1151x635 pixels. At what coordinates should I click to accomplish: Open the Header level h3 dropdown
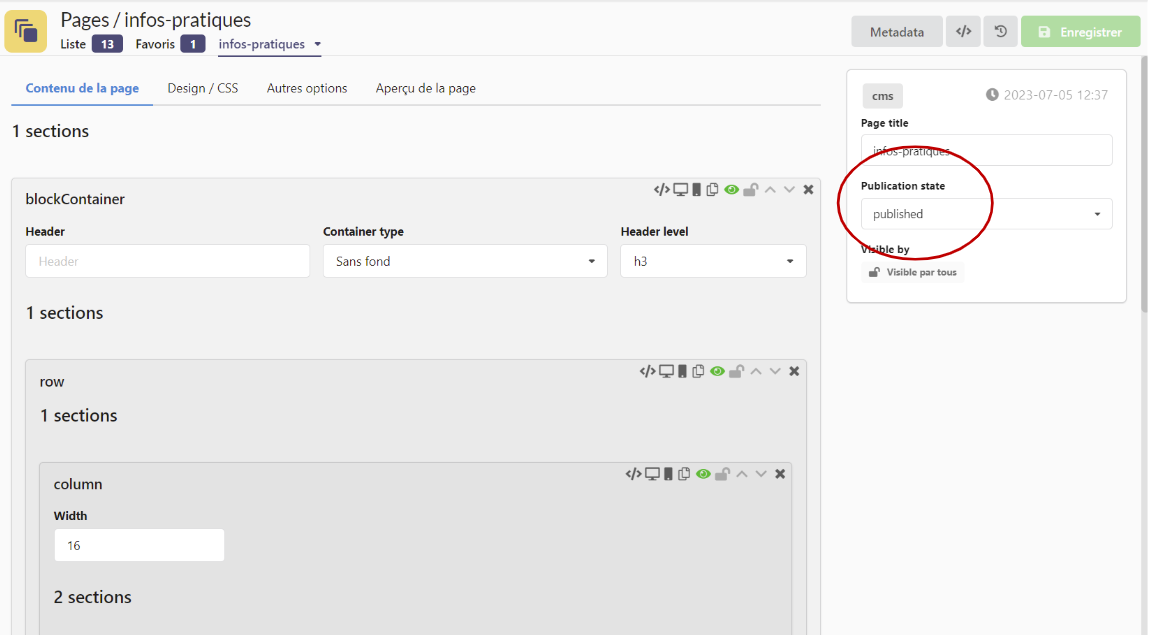coord(712,262)
